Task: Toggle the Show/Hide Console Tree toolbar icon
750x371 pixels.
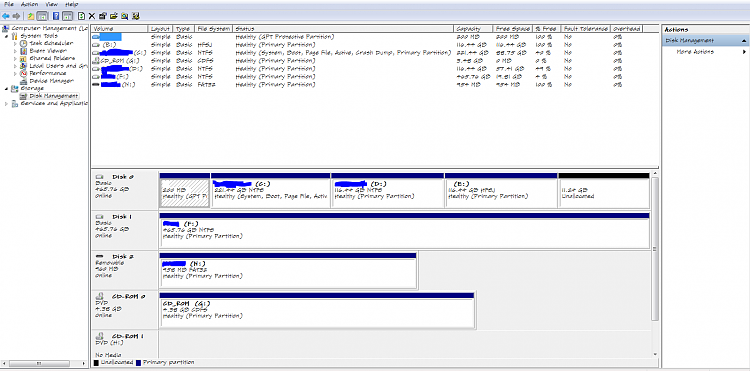Action: [42, 16]
